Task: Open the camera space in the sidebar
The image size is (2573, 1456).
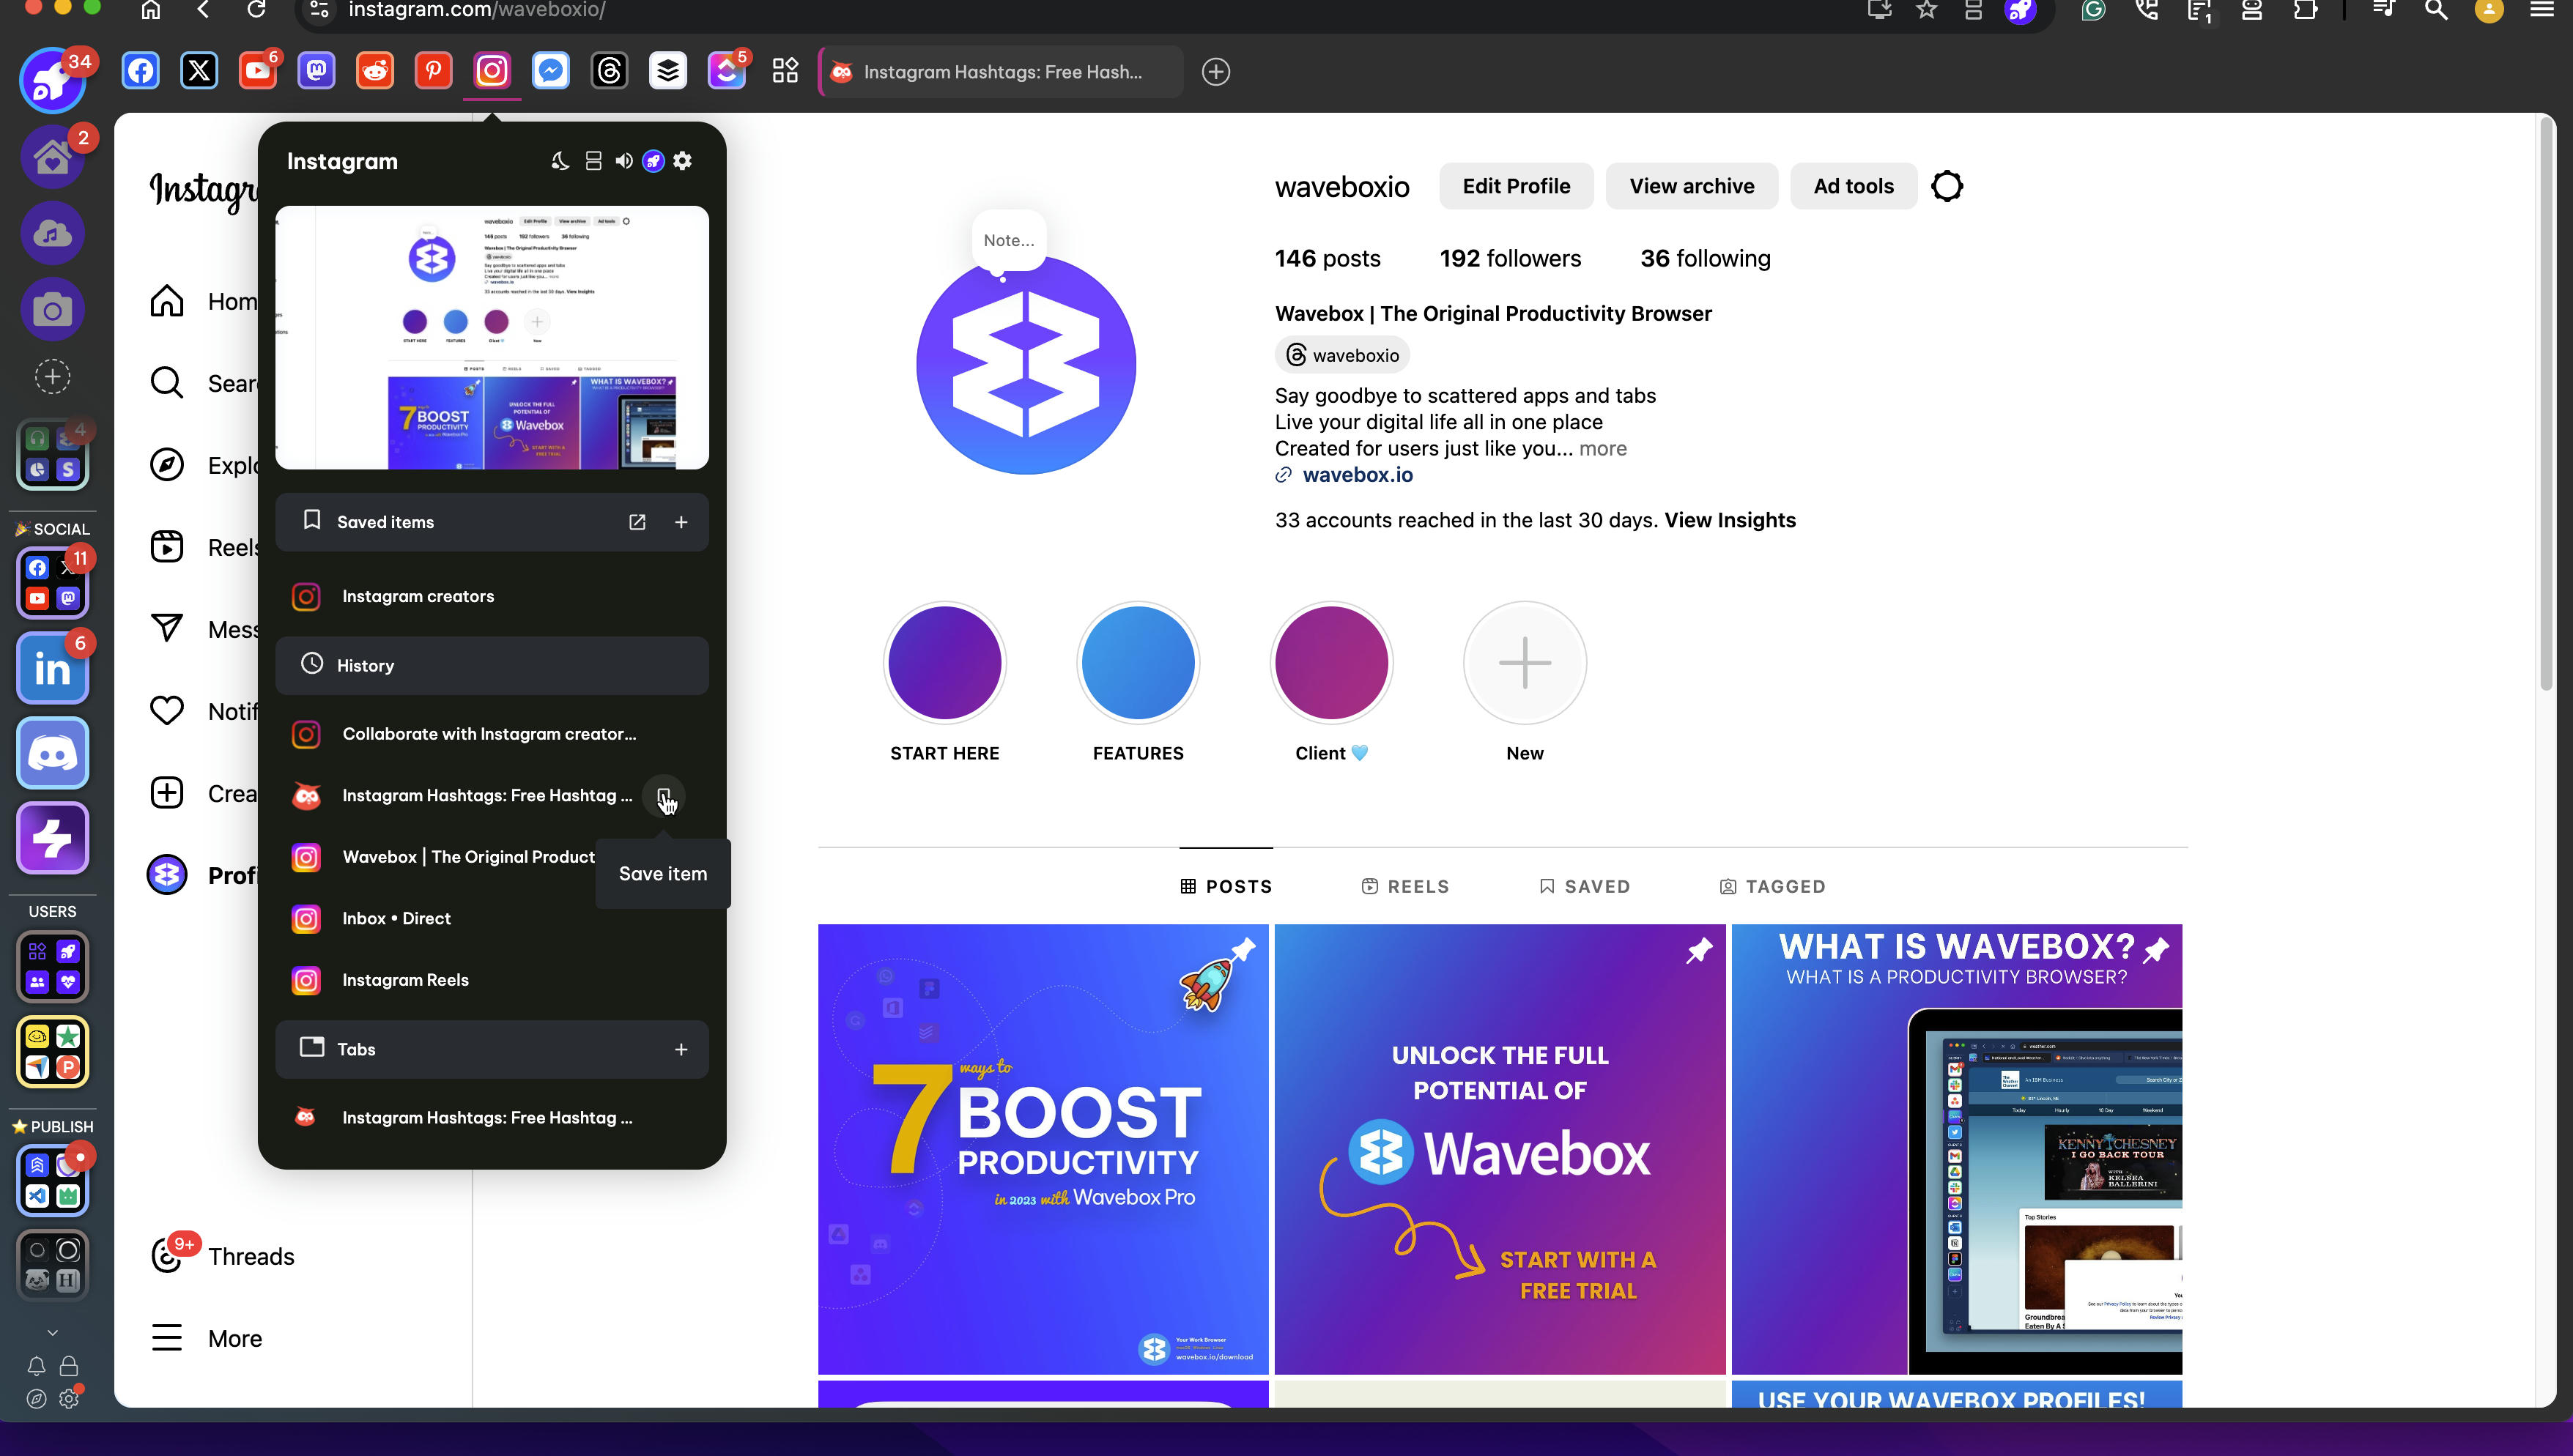Action: [x=52, y=310]
